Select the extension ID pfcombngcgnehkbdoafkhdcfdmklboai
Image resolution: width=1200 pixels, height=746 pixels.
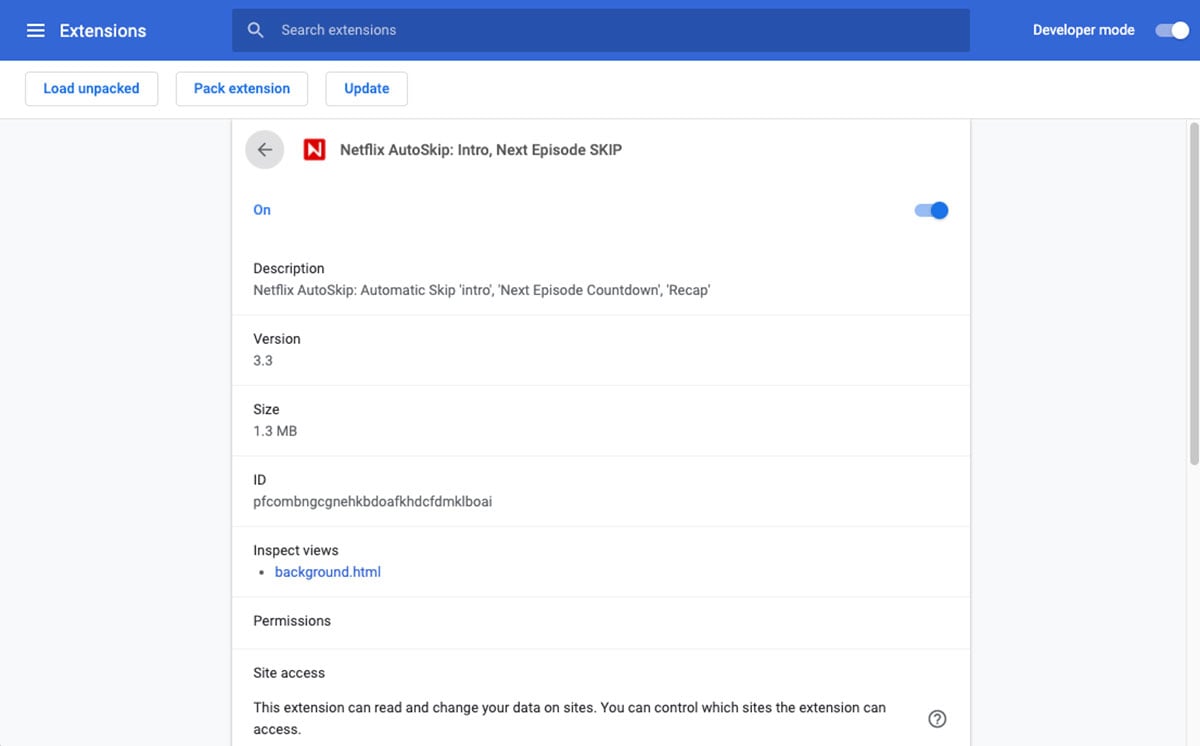373,501
